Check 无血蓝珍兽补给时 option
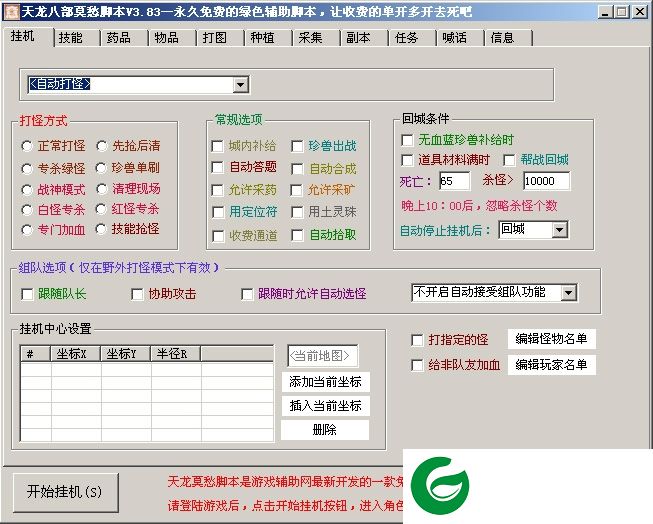This screenshot has width=653, height=524. tap(407, 140)
